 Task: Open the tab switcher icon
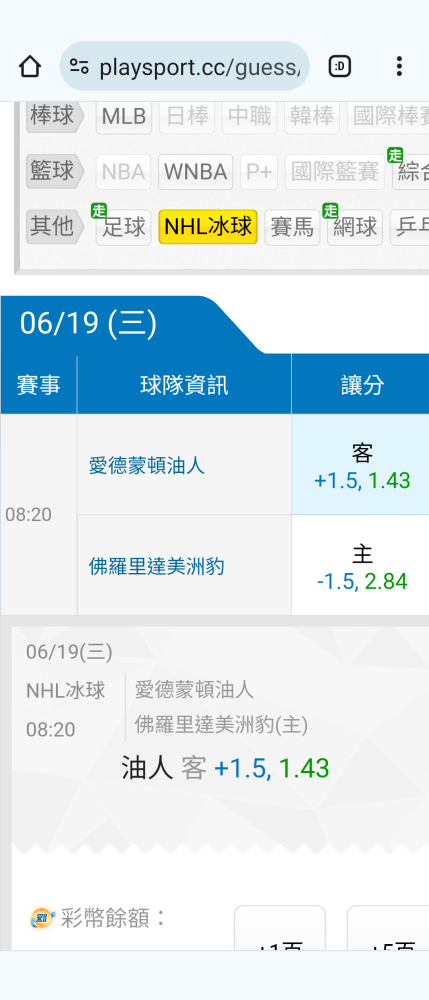(340, 66)
